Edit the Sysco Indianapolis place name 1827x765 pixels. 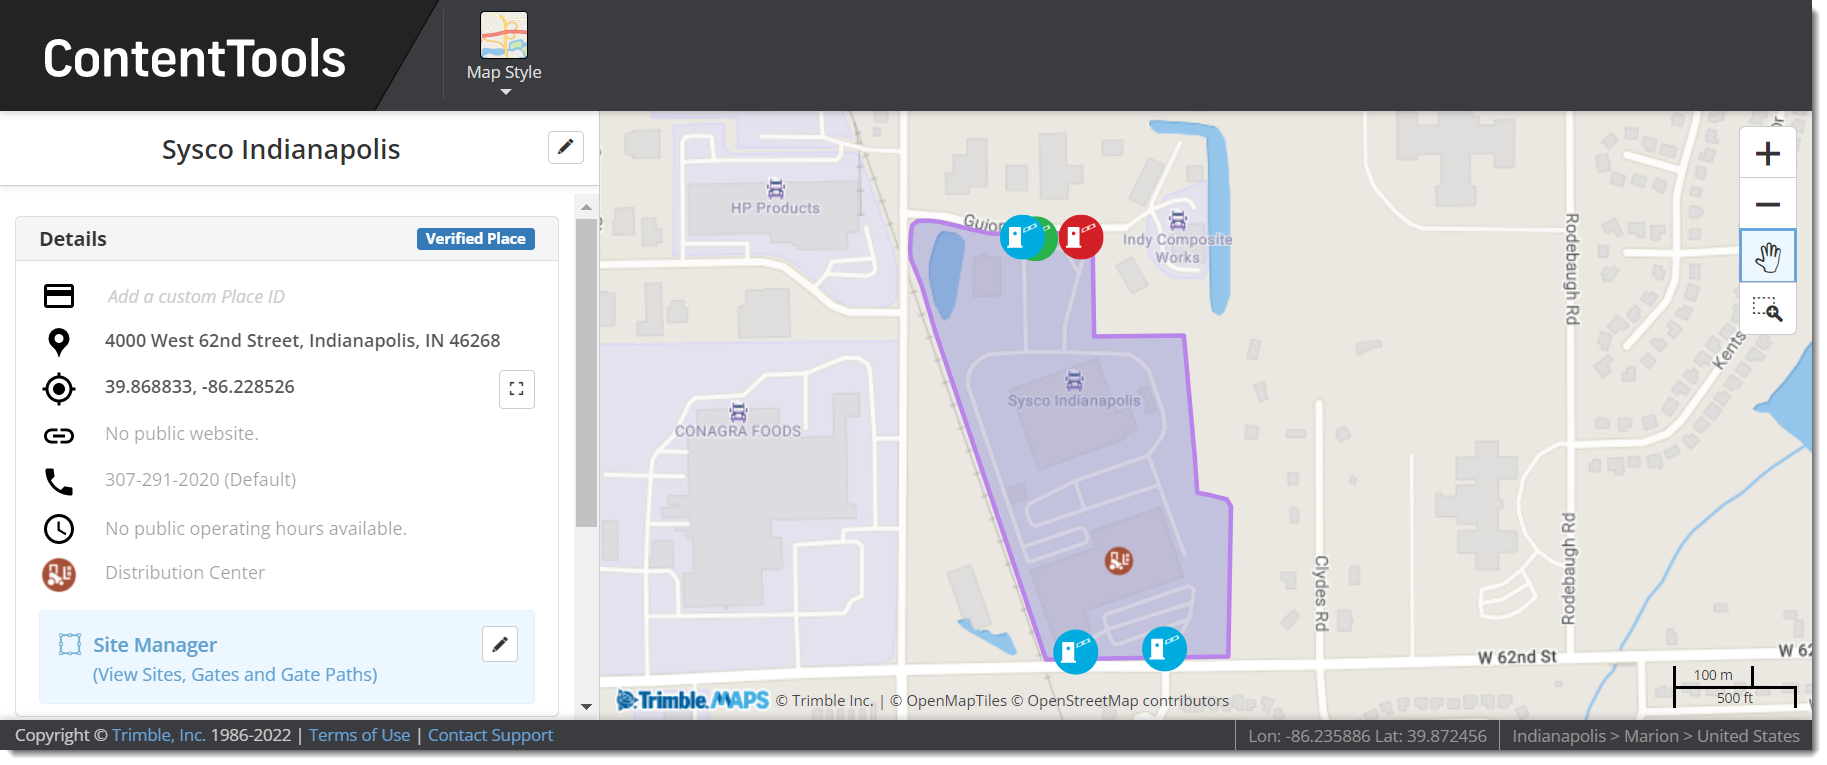click(x=566, y=147)
